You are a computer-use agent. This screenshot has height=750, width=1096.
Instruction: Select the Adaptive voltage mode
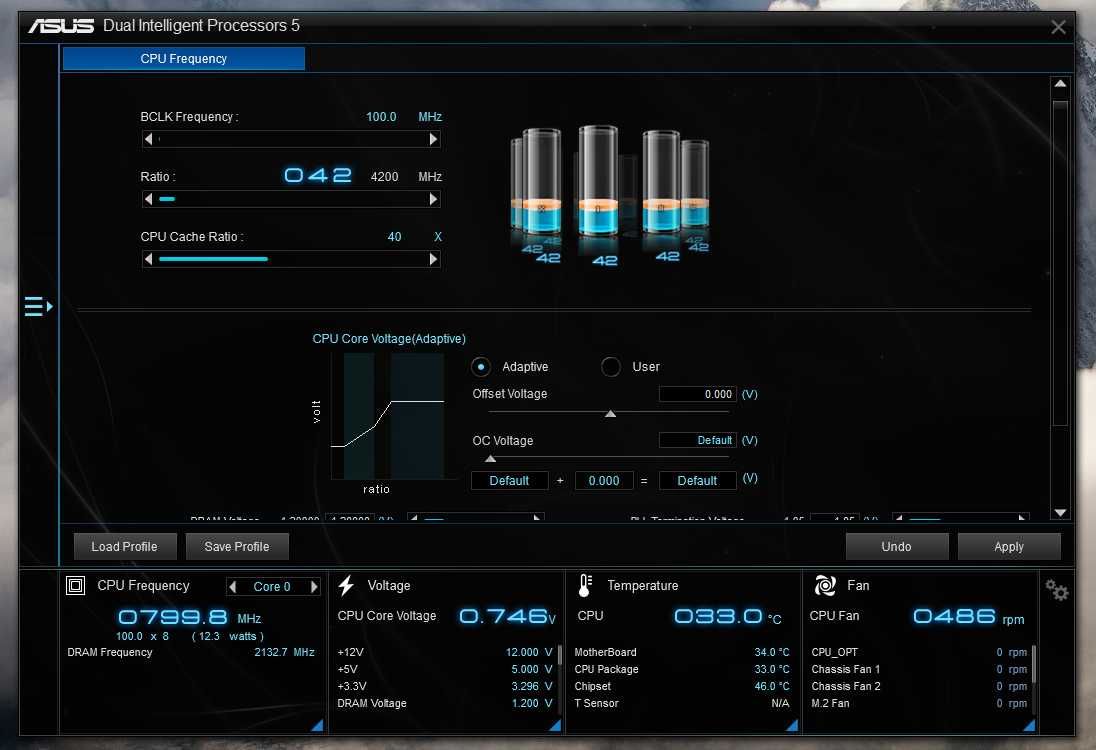[480, 366]
